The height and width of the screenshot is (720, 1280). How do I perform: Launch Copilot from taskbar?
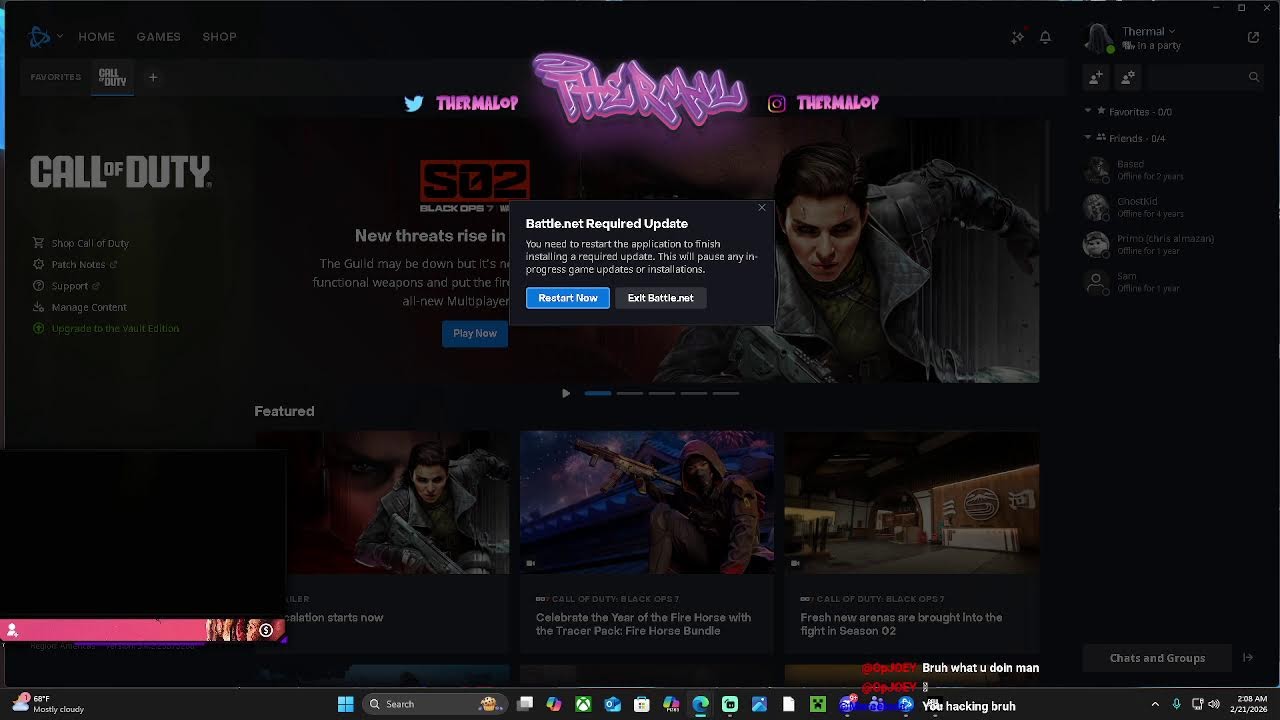pyautogui.click(x=554, y=704)
